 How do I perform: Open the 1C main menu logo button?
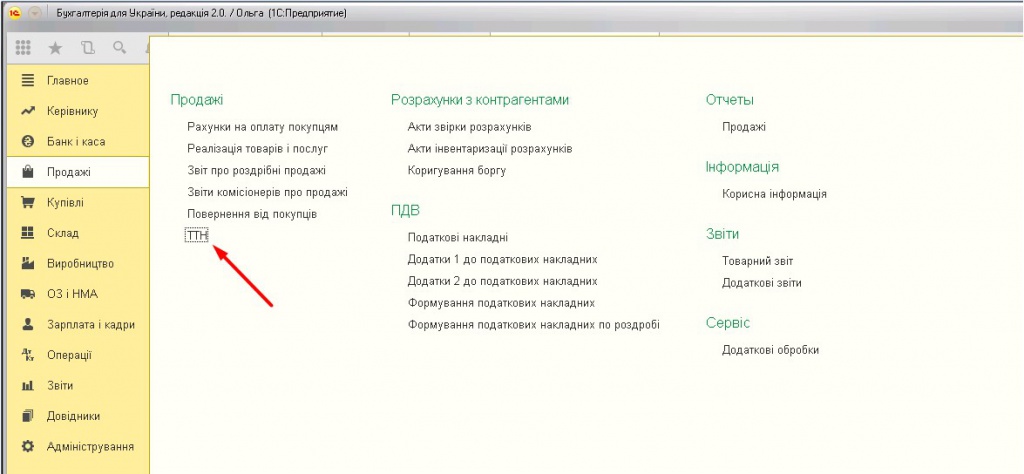coord(13,13)
